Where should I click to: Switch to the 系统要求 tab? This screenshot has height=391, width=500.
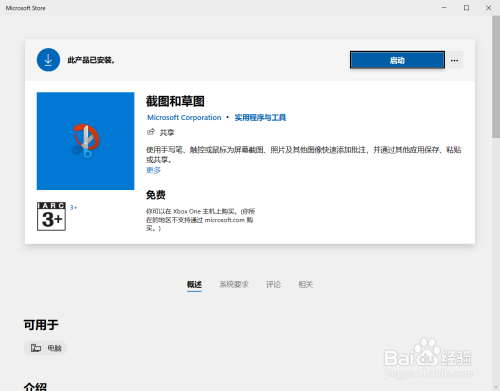[x=234, y=284]
